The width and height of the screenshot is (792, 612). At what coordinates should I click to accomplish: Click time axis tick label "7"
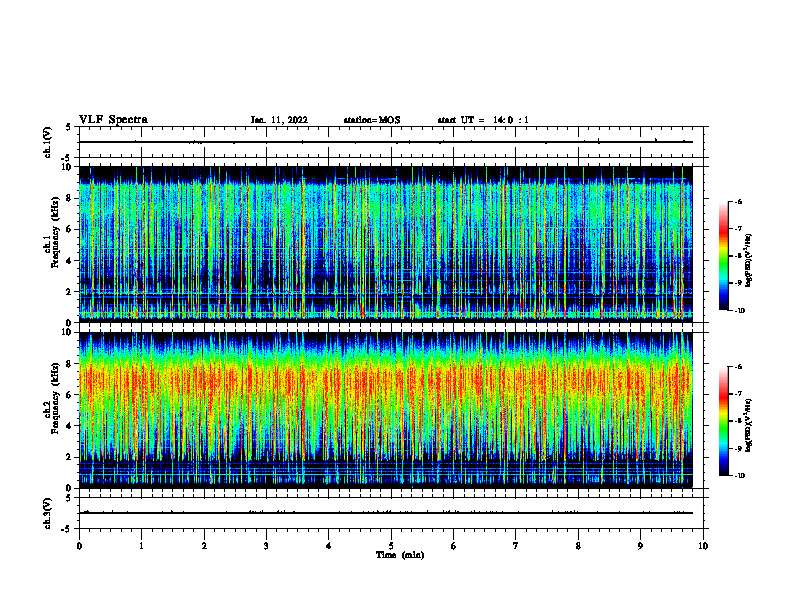pyautogui.click(x=516, y=546)
